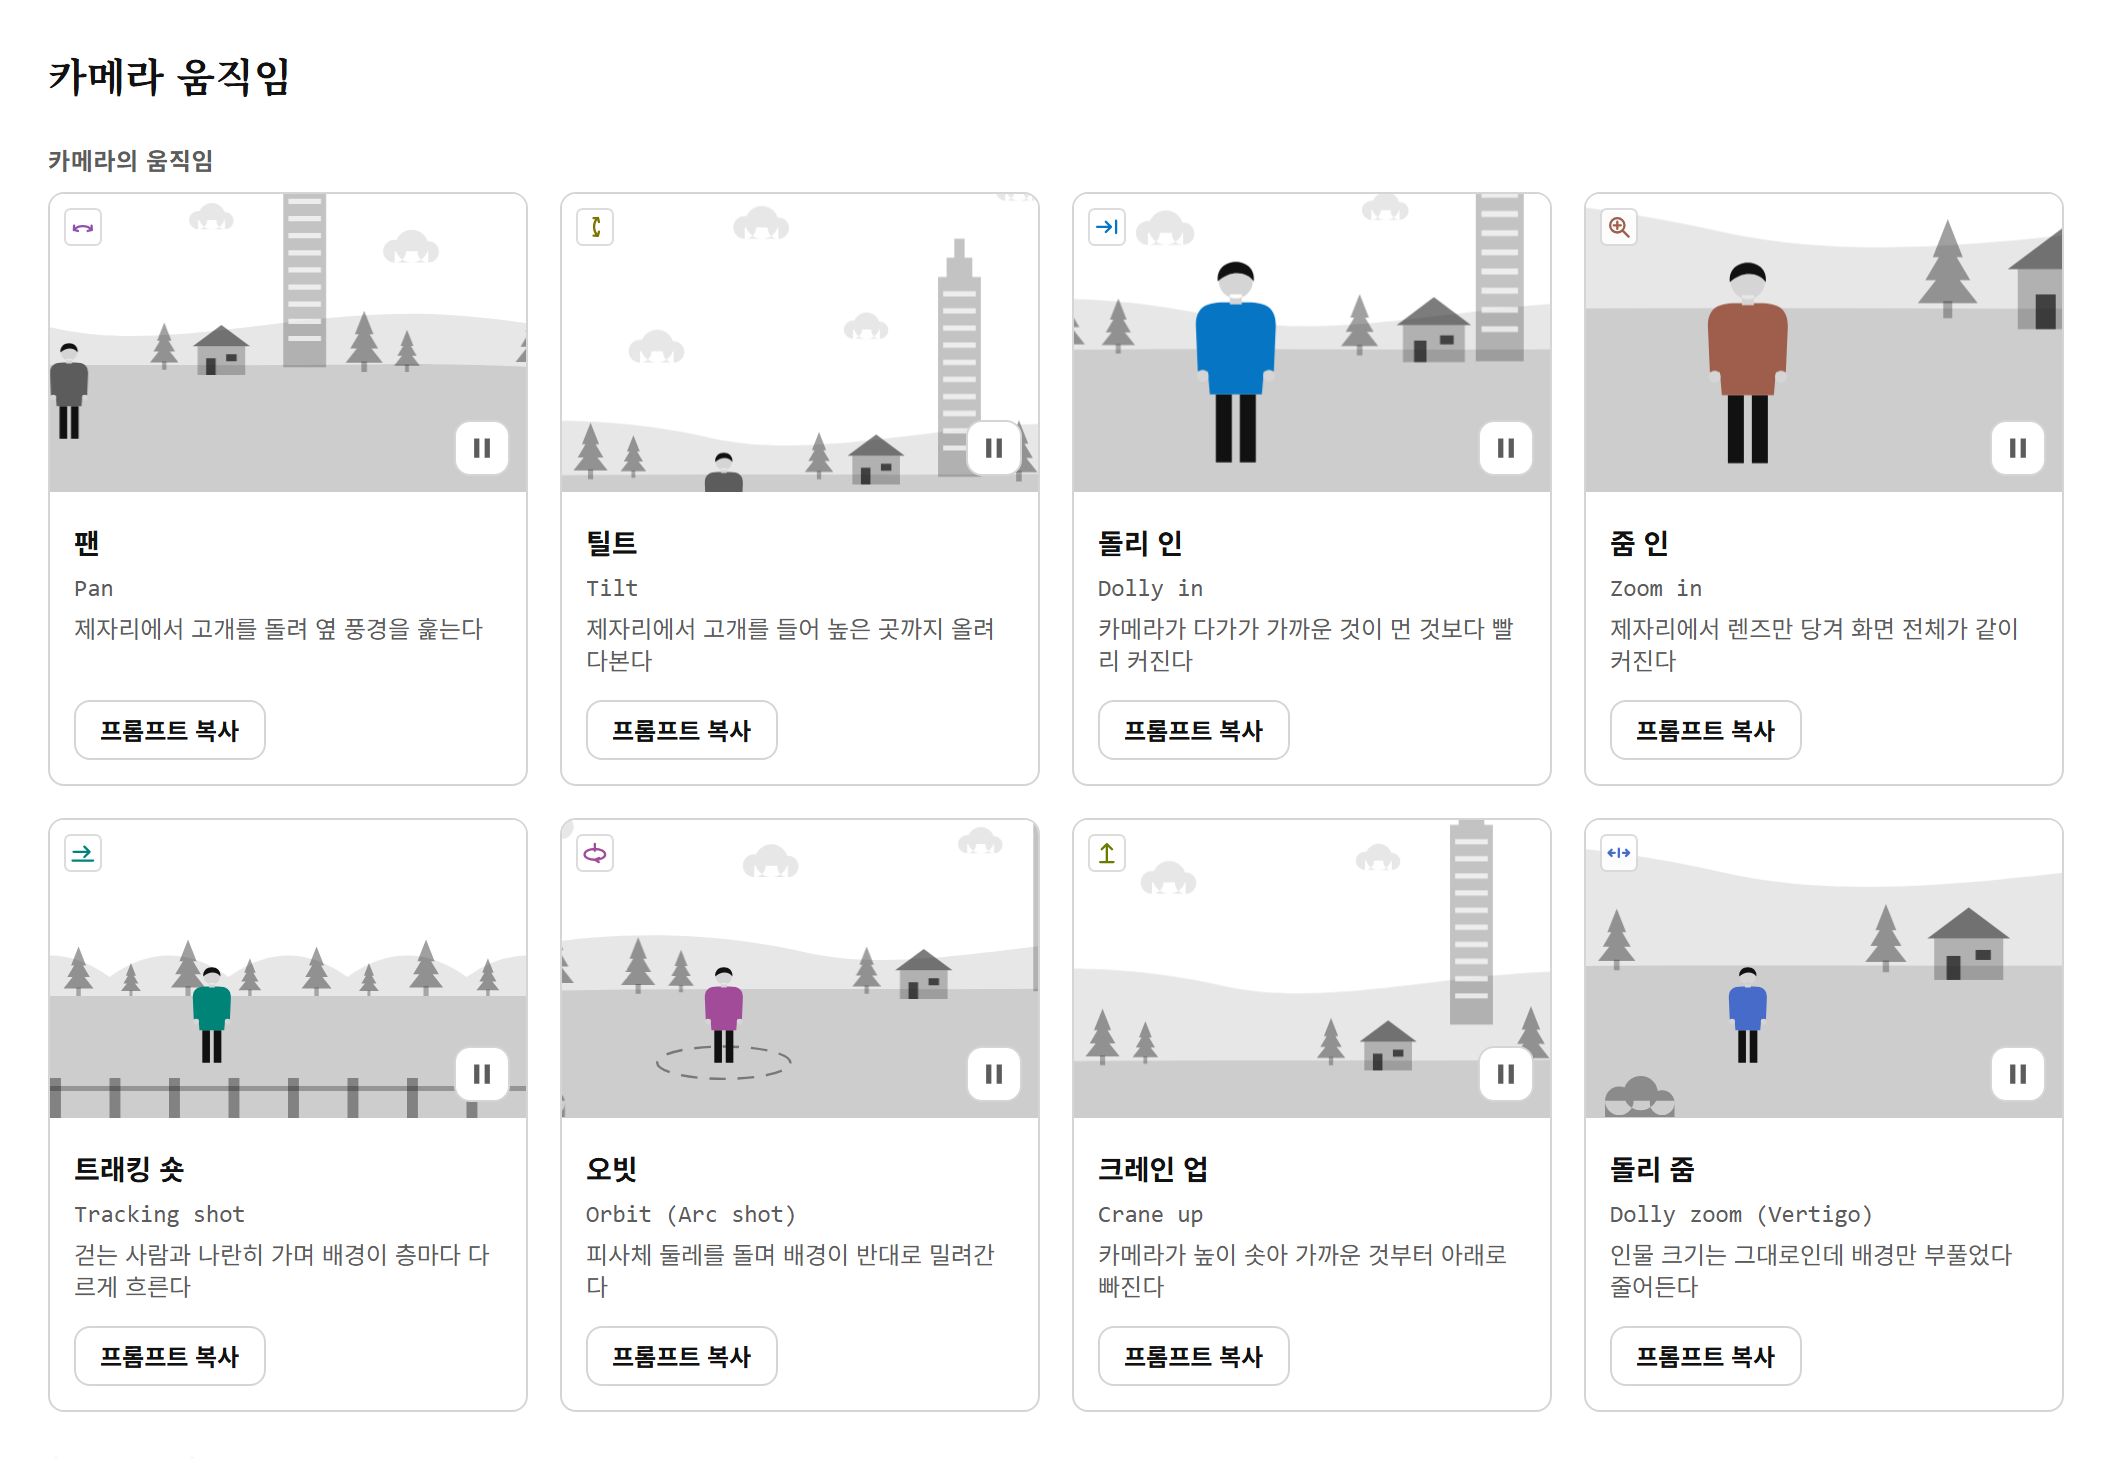Pause the 오빗 animation
The height and width of the screenshot is (1458, 2112).
[994, 1074]
